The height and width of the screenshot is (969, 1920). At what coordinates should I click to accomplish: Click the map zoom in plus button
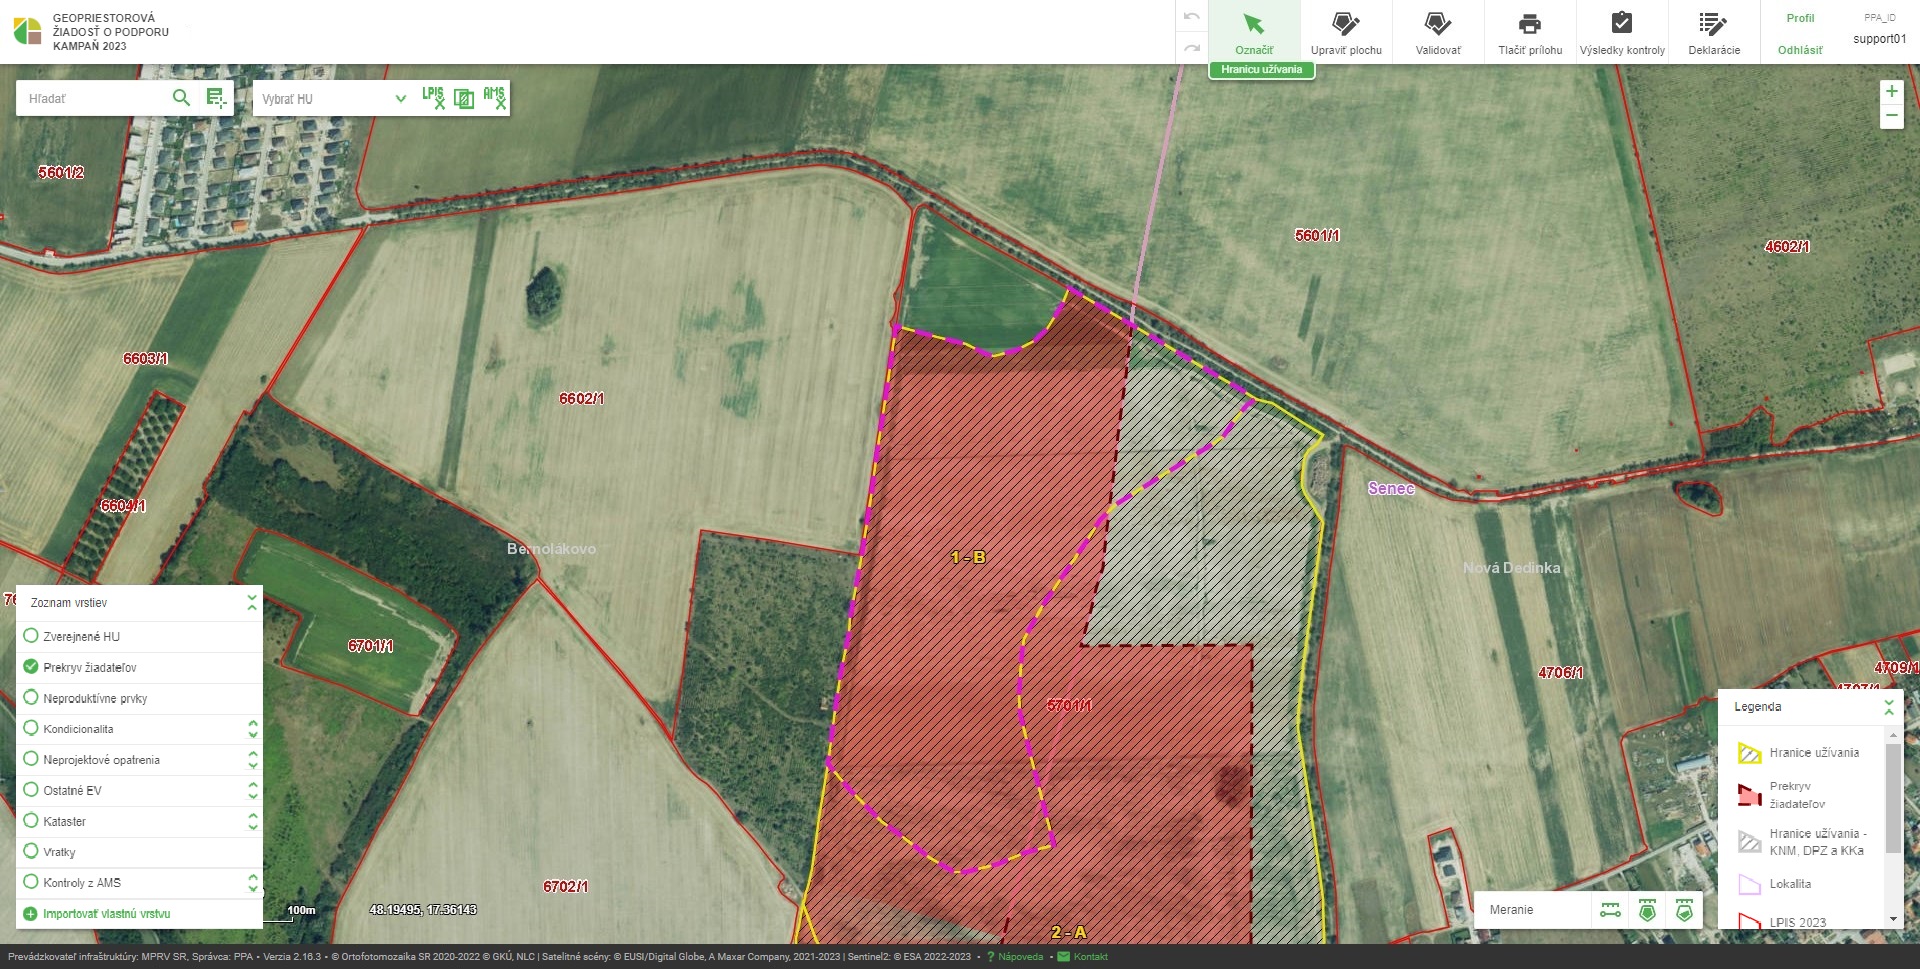[x=1891, y=92]
